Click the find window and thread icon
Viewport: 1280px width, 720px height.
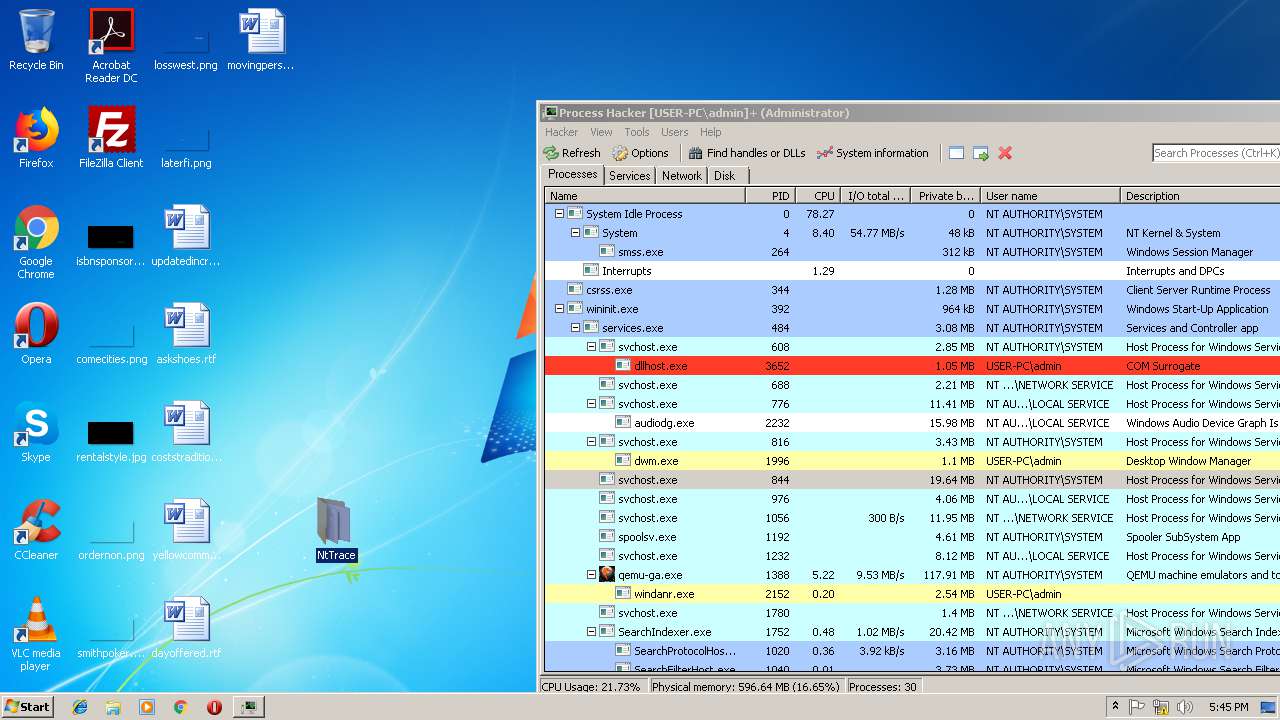981,153
